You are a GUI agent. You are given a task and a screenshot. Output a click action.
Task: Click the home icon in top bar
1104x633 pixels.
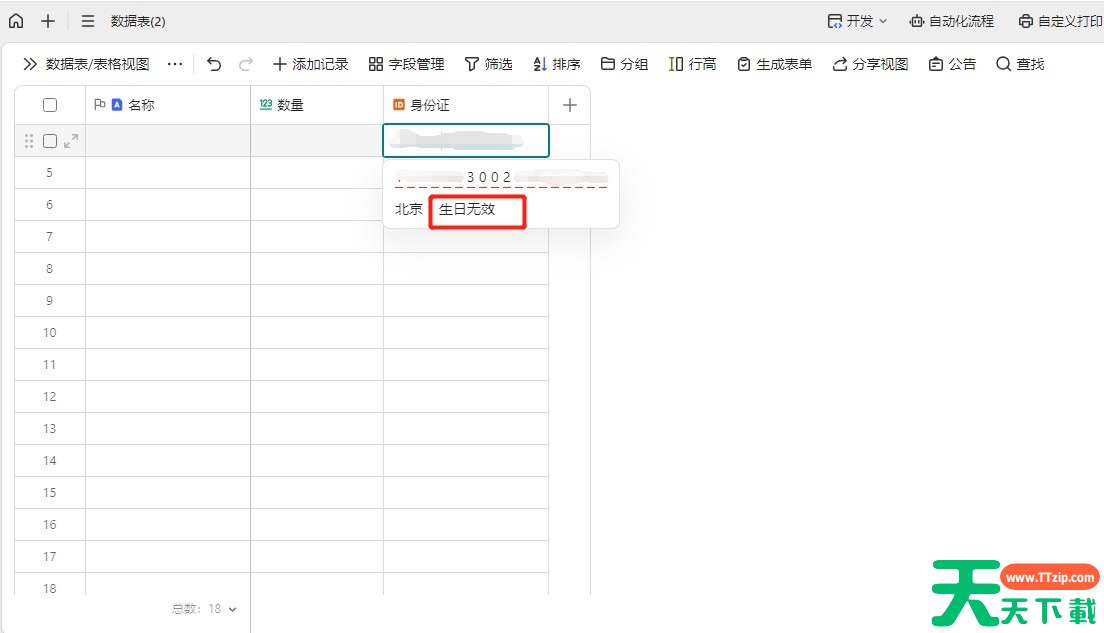(x=16, y=21)
